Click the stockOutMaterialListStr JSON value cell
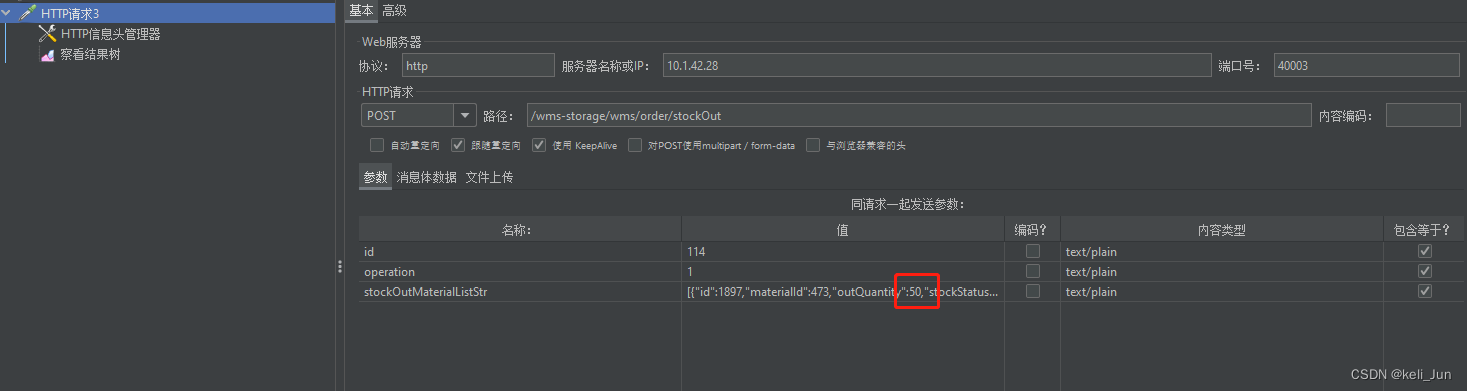The height and width of the screenshot is (391, 1467). pos(843,291)
